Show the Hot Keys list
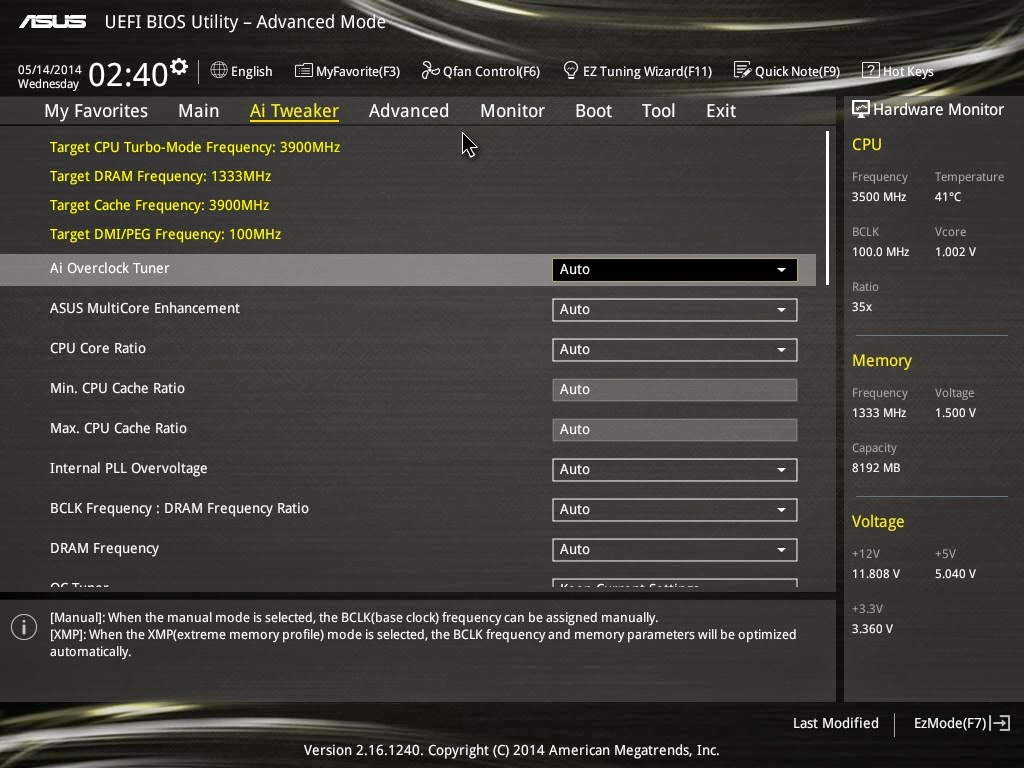Viewport: 1024px width, 768px height. (898, 71)
